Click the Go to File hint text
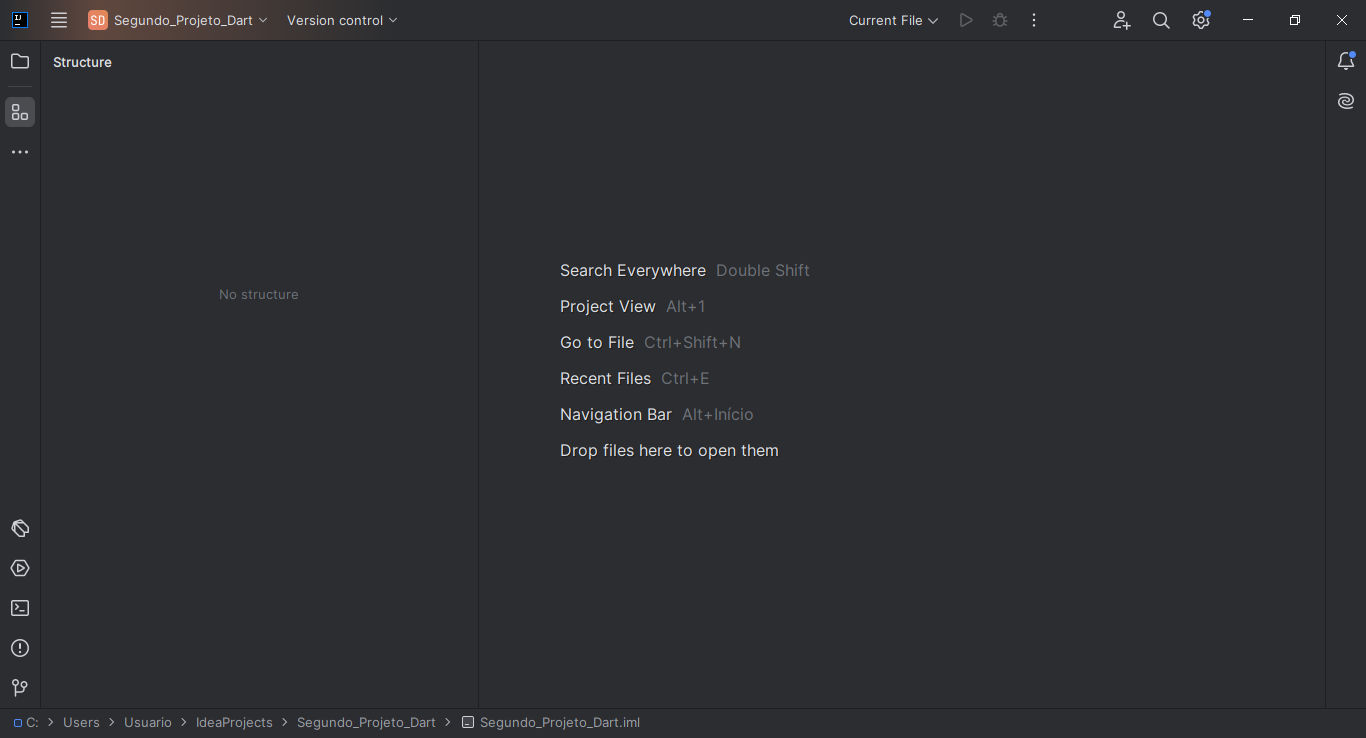Viewport: 1366px width, 738px height. point(597,342)
